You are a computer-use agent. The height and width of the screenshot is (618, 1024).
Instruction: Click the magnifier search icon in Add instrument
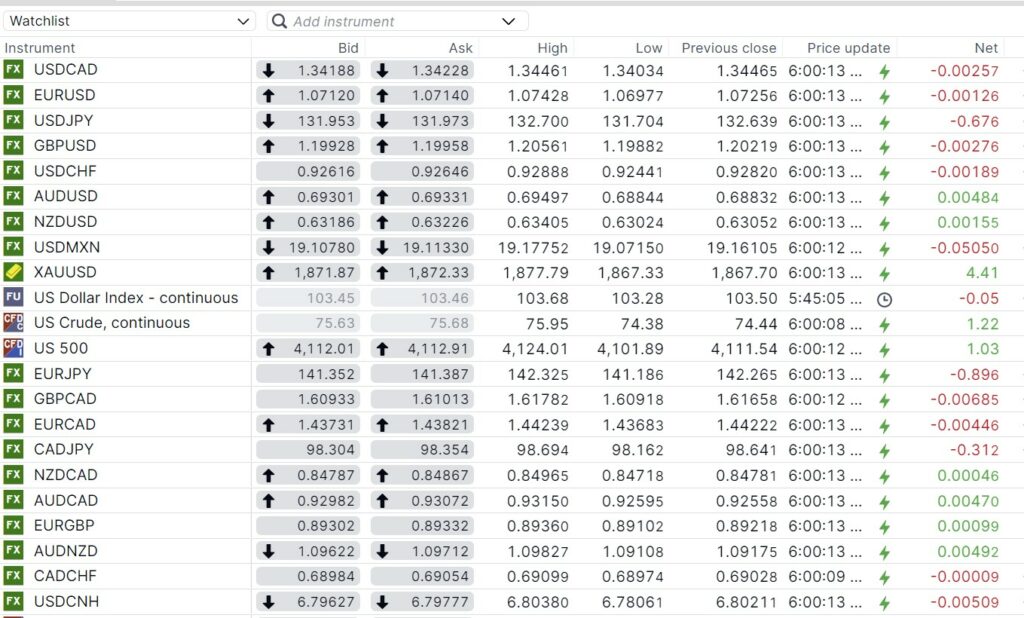click(x=280, y=21)
